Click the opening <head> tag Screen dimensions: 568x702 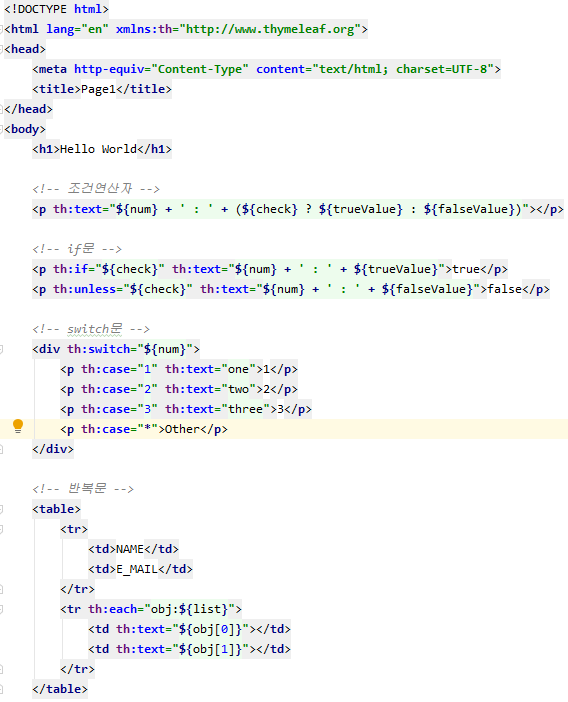25,49
